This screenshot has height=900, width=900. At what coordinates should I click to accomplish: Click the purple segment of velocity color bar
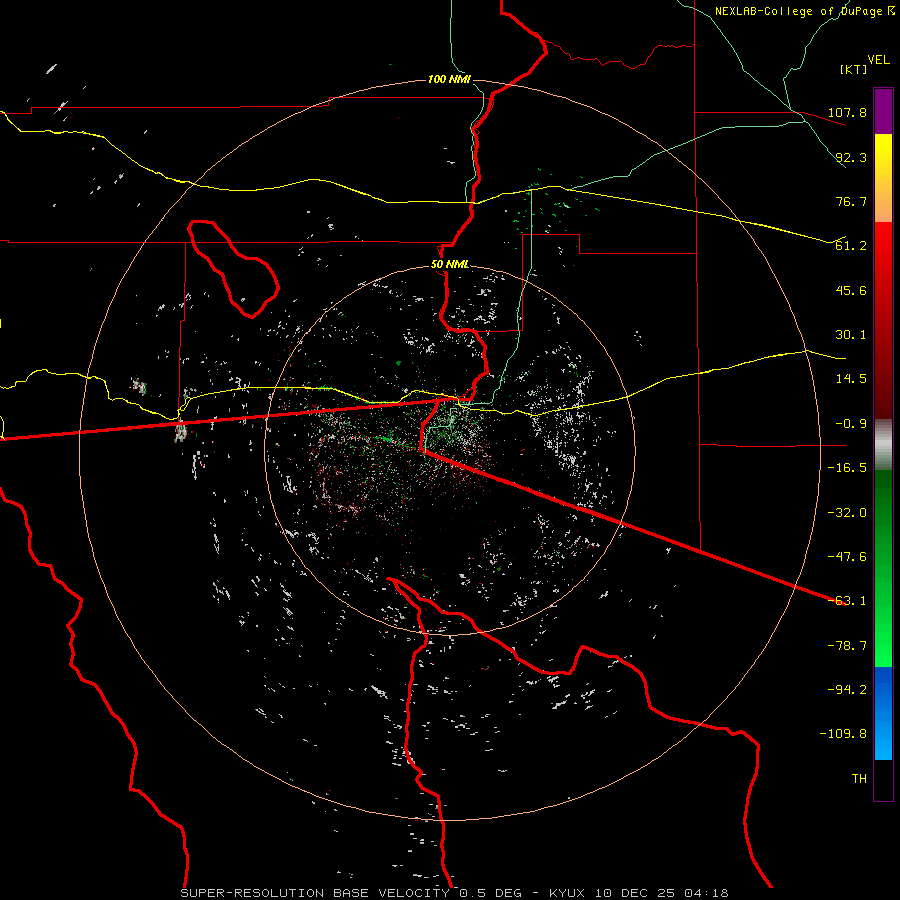click(883, 111)
